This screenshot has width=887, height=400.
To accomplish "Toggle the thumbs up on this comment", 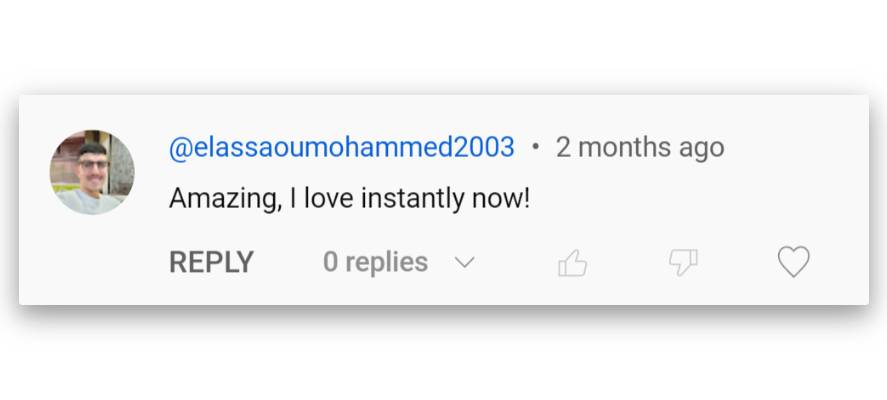I will click(572, 263).
